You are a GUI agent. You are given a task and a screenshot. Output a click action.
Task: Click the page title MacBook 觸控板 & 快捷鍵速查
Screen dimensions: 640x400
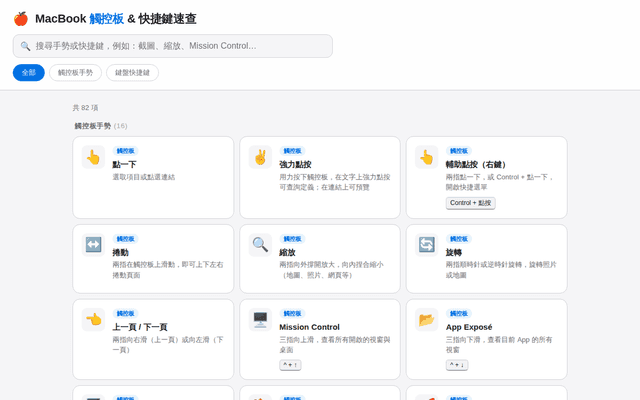[x=116, y=19]
